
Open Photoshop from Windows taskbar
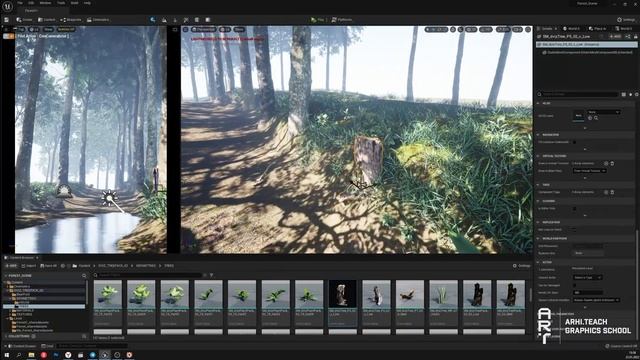point(56,355)
